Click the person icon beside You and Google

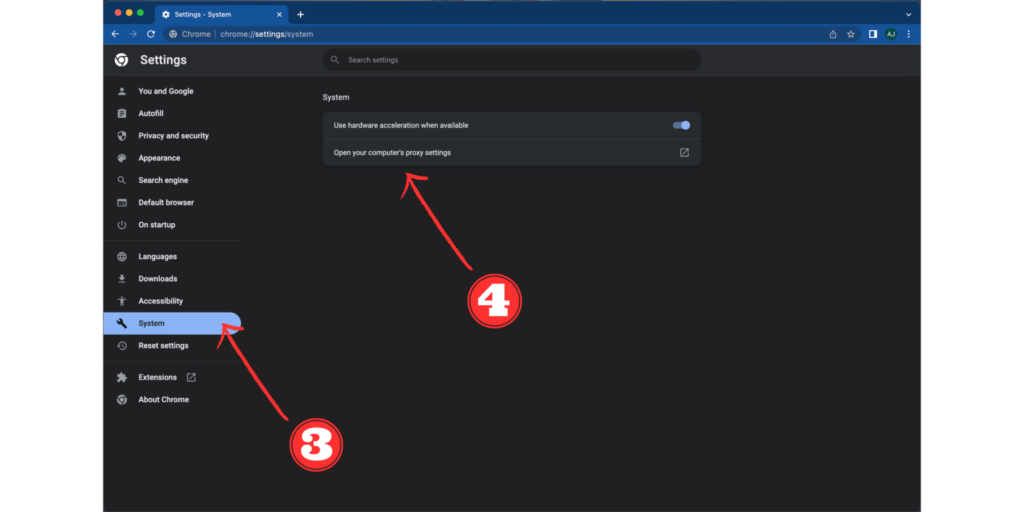click(x=121, y=91)
